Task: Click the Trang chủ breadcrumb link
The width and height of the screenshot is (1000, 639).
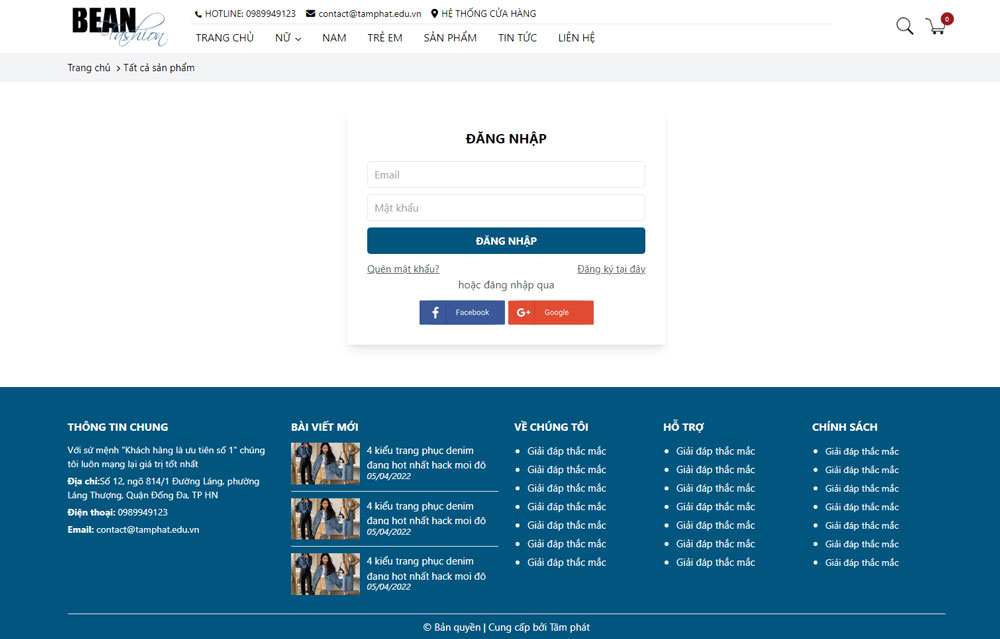Action: tap(89, 68)
